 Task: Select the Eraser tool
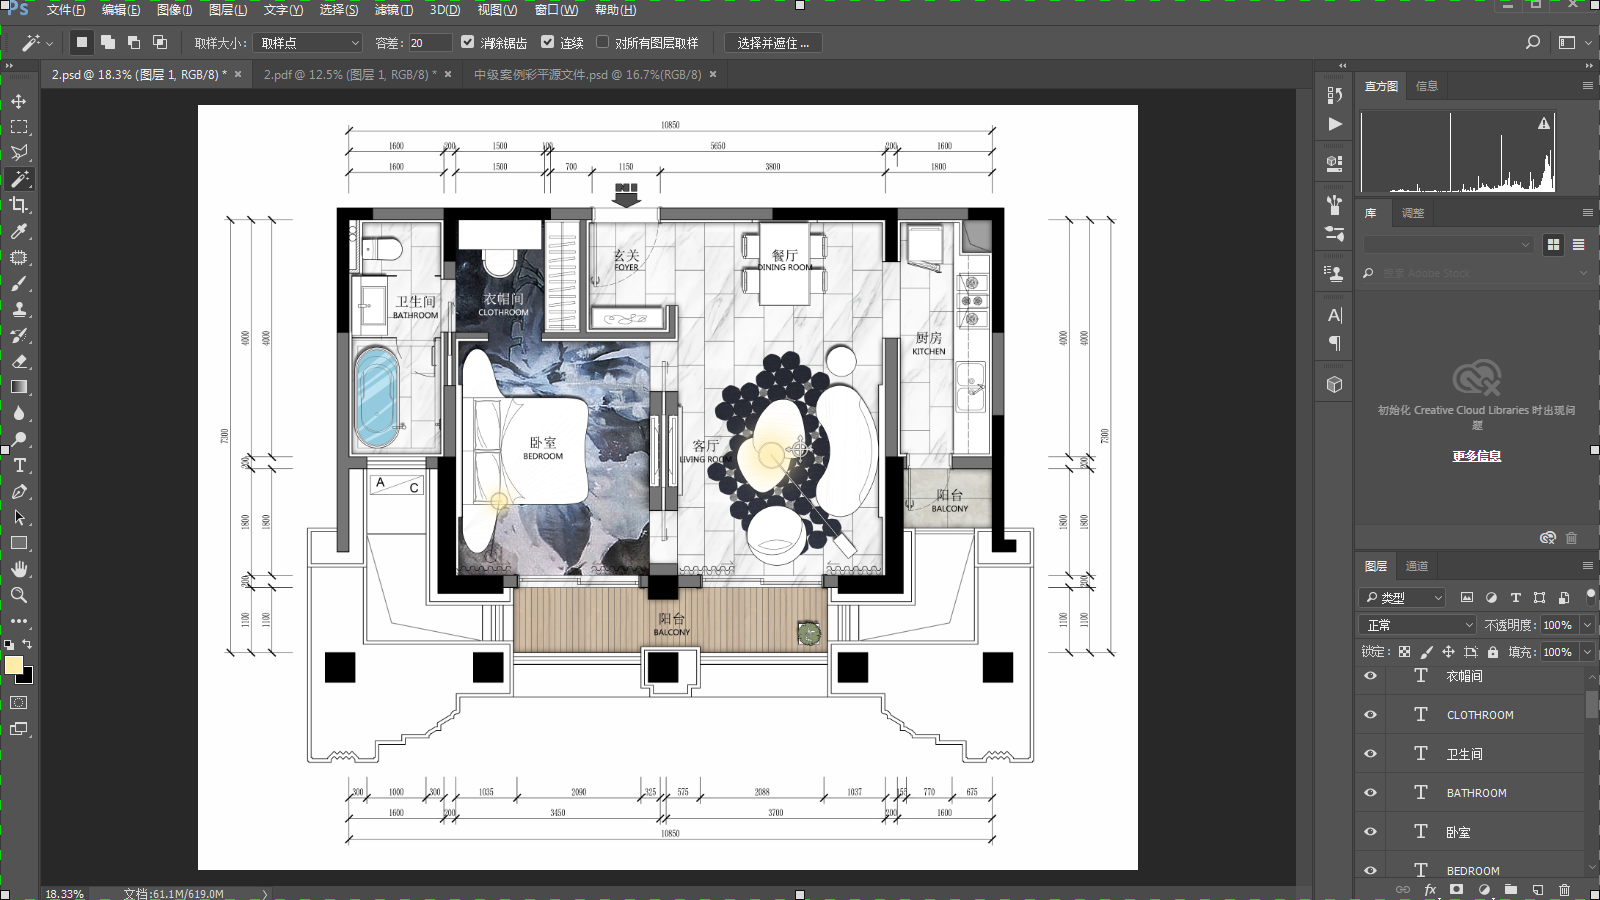pyautogui.click(x=19, y=361)
